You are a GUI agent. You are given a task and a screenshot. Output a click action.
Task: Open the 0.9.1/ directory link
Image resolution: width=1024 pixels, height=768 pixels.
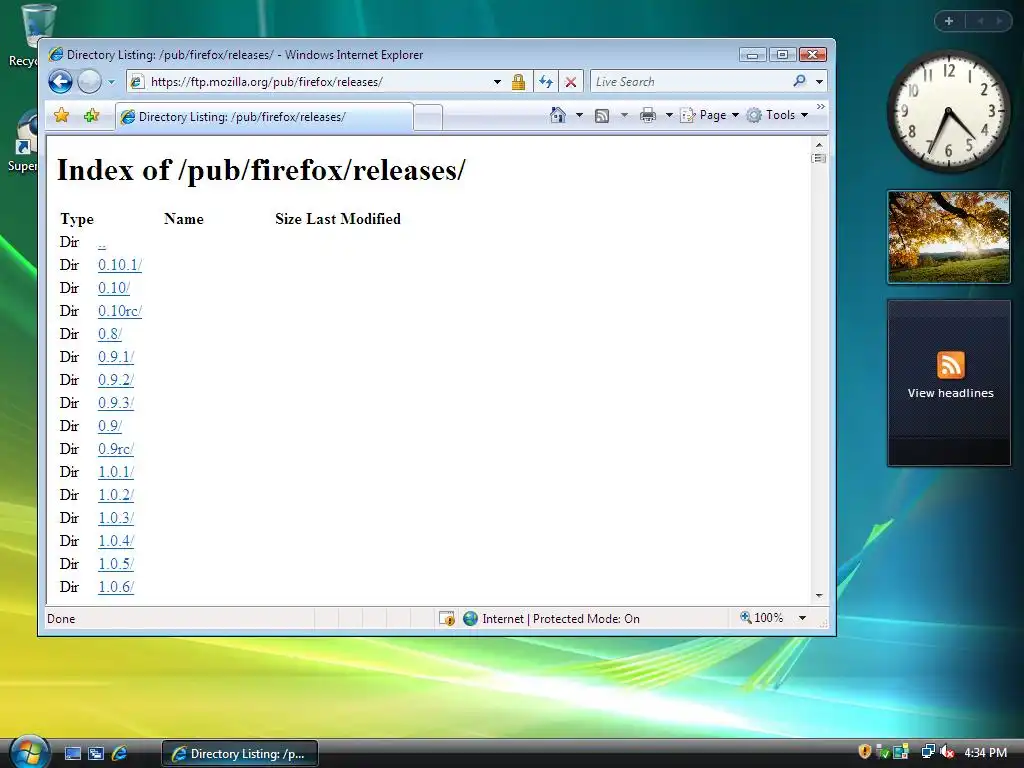coord(116,357)
